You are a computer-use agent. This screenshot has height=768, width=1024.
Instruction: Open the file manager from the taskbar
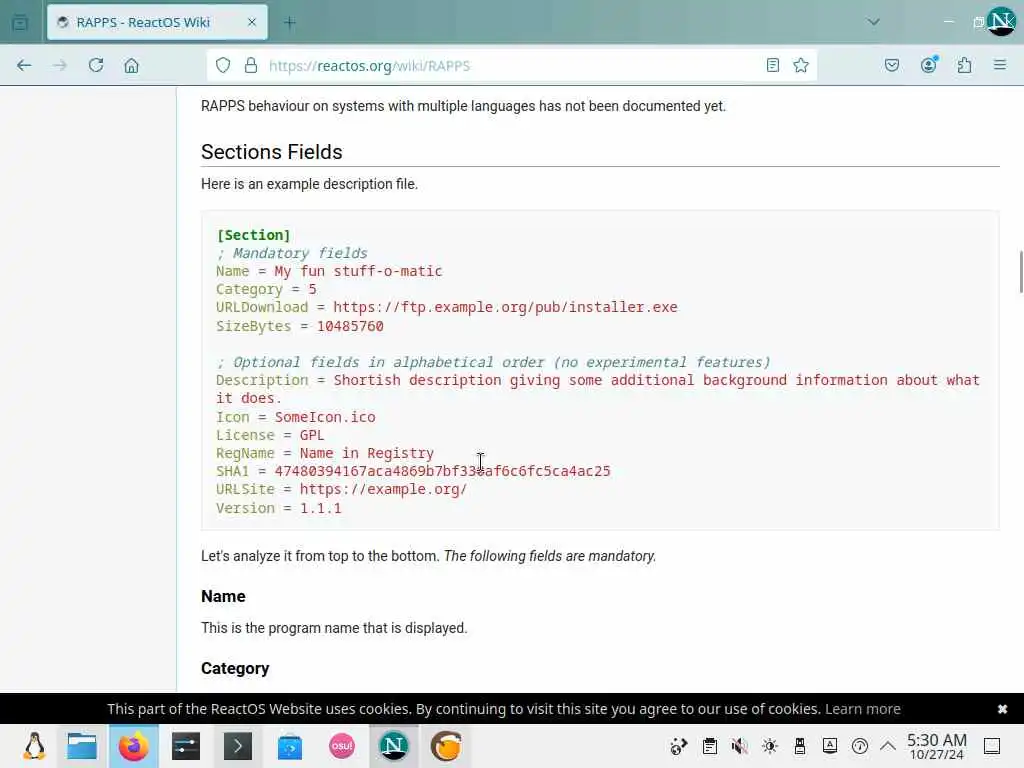pos(82,746)
